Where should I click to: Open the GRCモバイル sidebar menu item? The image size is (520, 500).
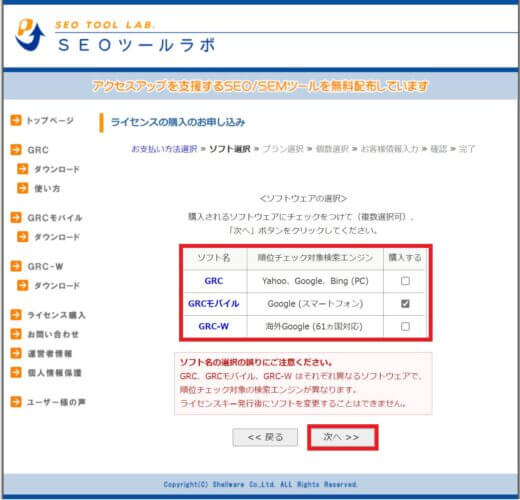tap(55, 218)
